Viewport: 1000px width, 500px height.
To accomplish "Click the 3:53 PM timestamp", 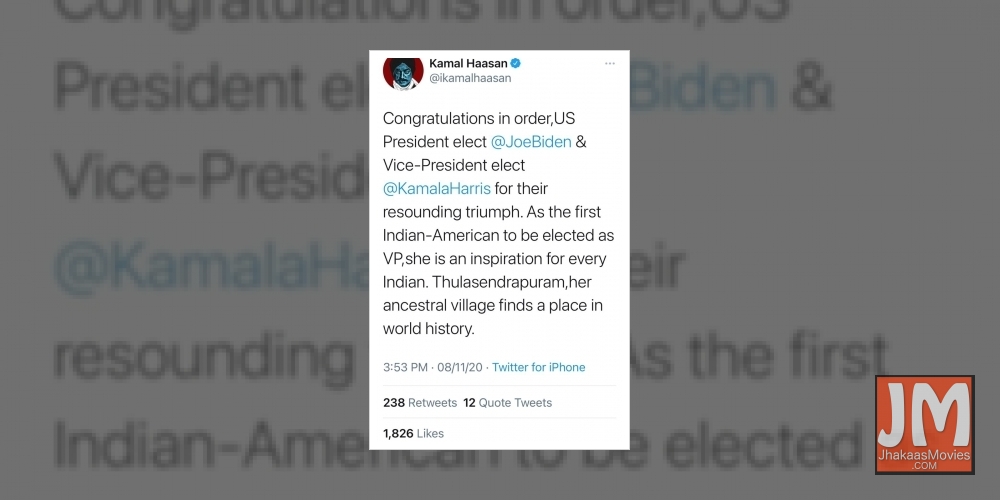I will [x=405, y=367].
